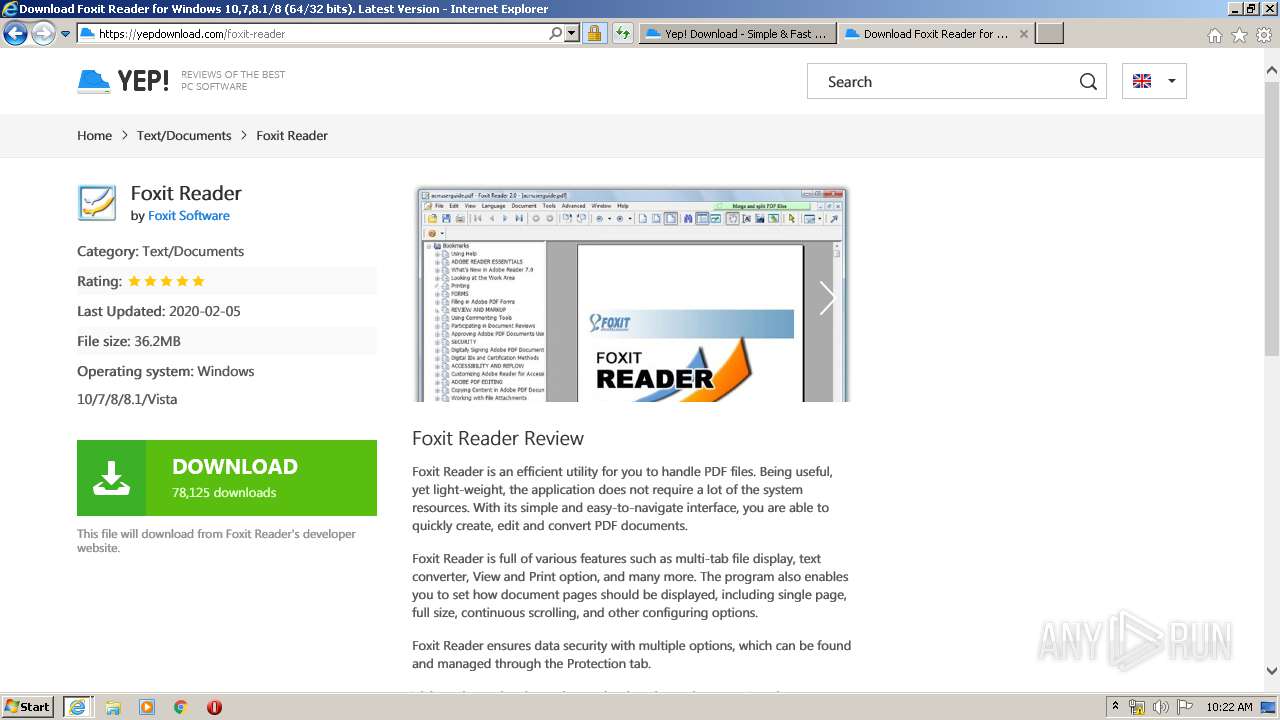Advance screenshot carousel with right chevron

click(x=827, y=297)
